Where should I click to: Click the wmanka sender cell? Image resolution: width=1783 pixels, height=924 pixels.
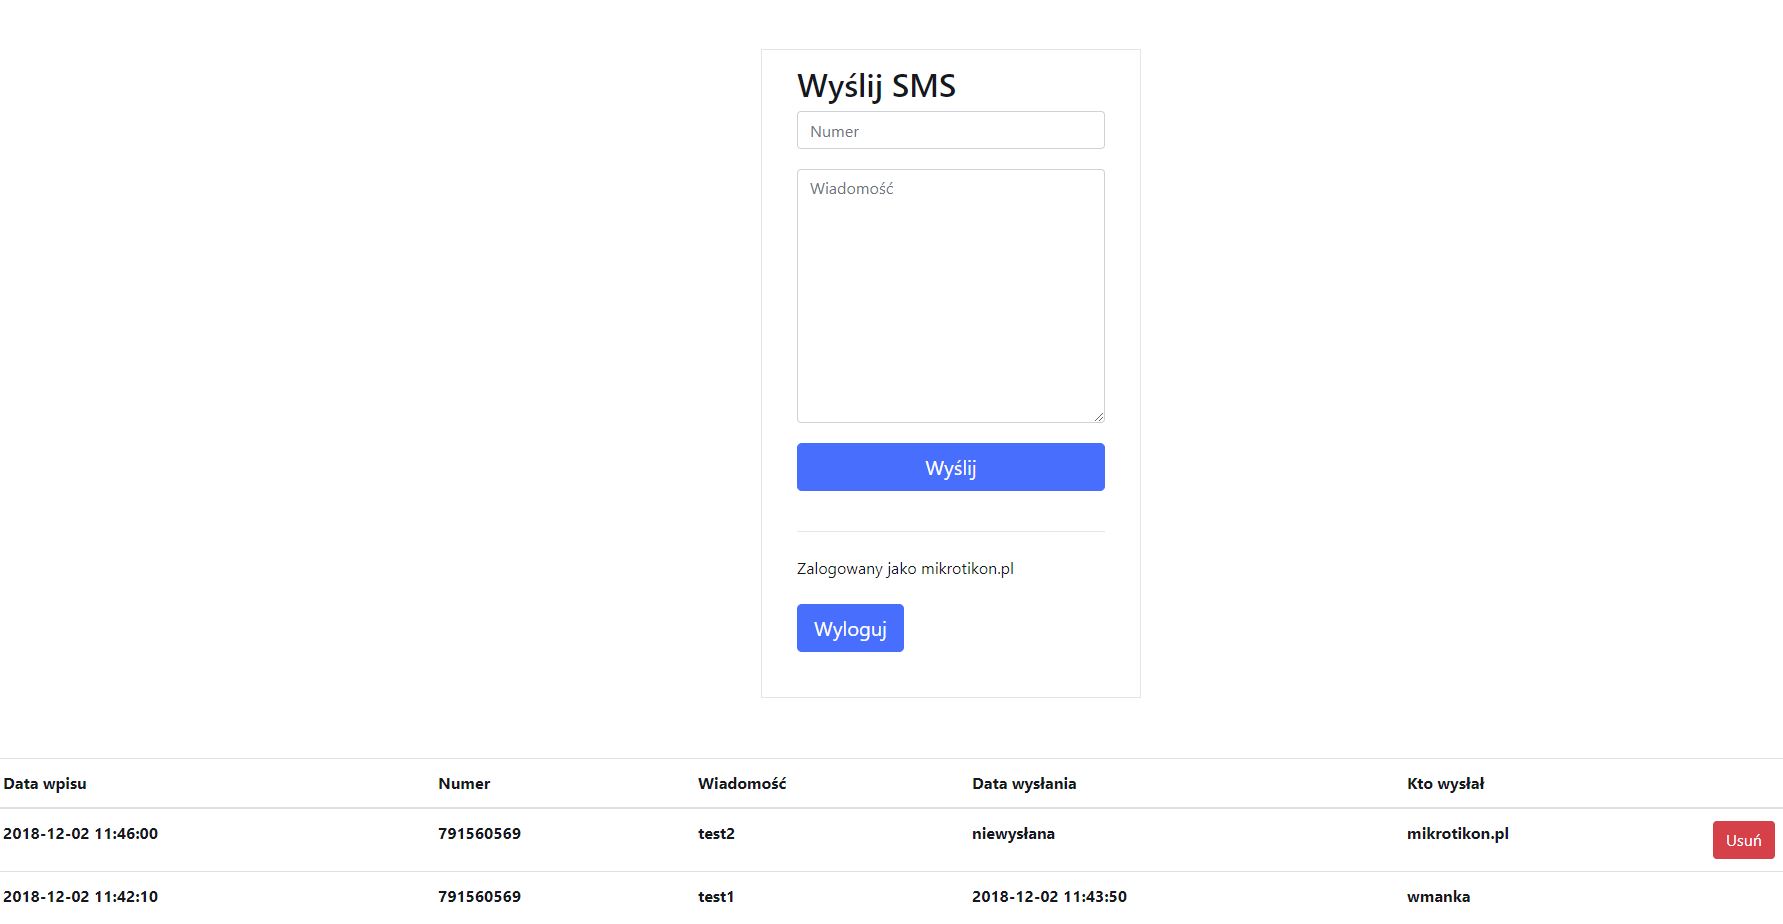[x=1438, y=897]
